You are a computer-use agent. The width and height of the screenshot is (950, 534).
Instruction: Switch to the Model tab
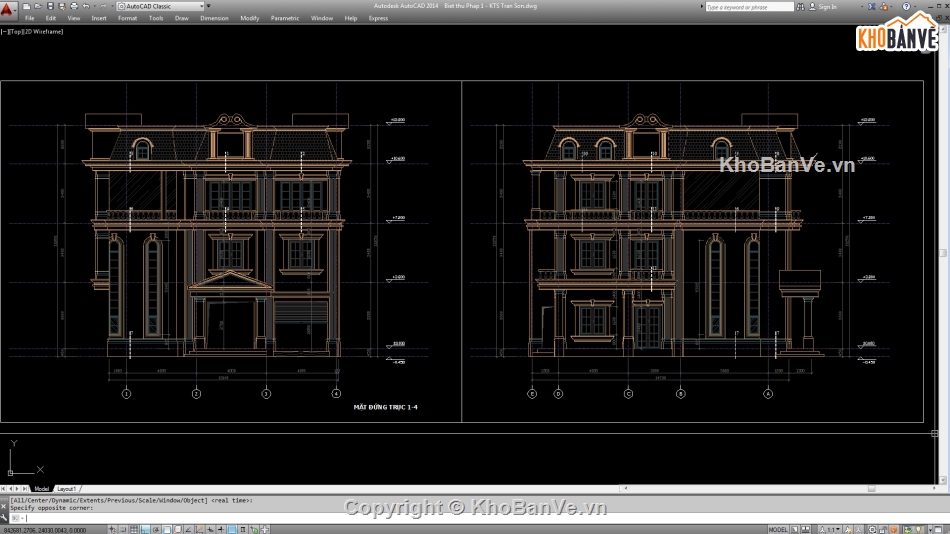[41, 489]
